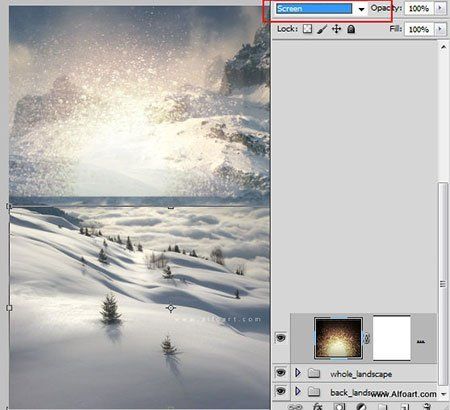Hide the whole_landscape group
The image size is (450, 410).
(281, 372)
